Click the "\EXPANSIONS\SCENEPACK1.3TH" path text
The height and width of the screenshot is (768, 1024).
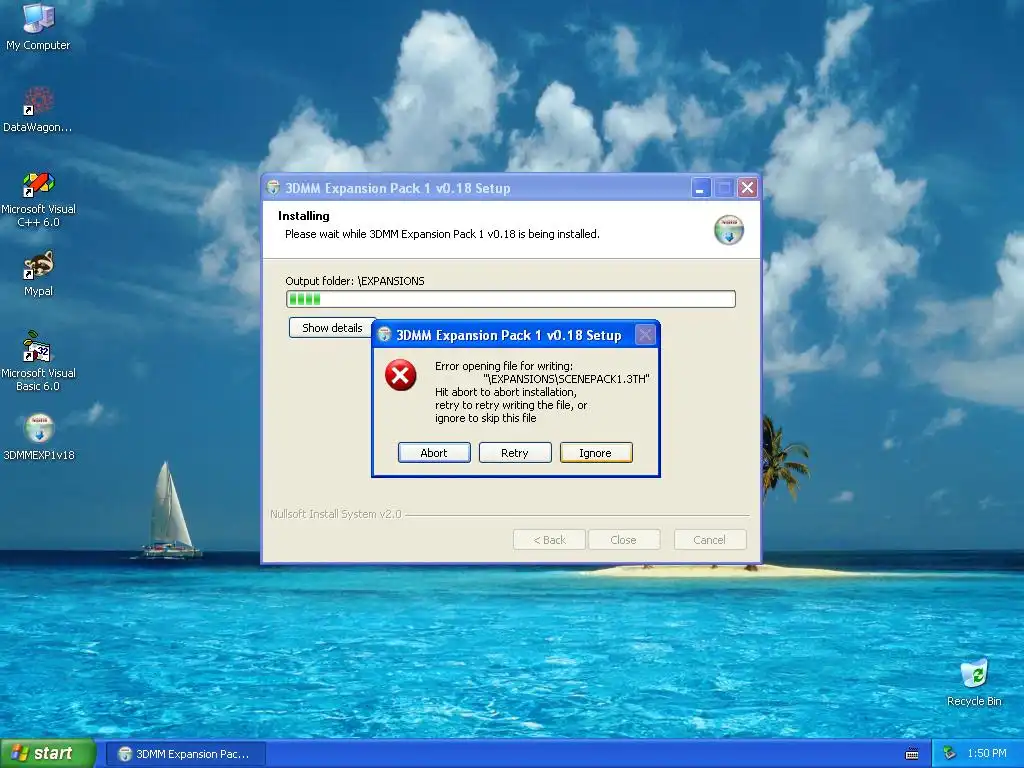coord(566,379)
